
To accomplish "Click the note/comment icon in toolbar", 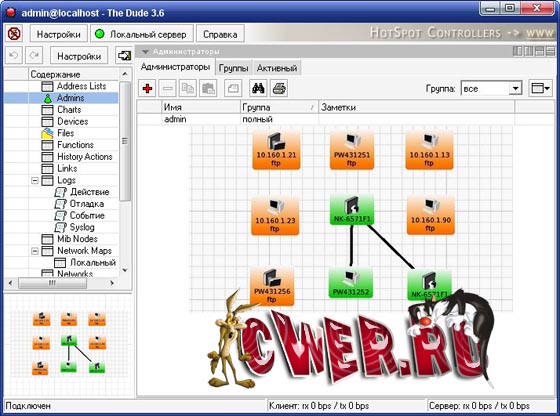I will pyautogui.click(x=233, y=88).
